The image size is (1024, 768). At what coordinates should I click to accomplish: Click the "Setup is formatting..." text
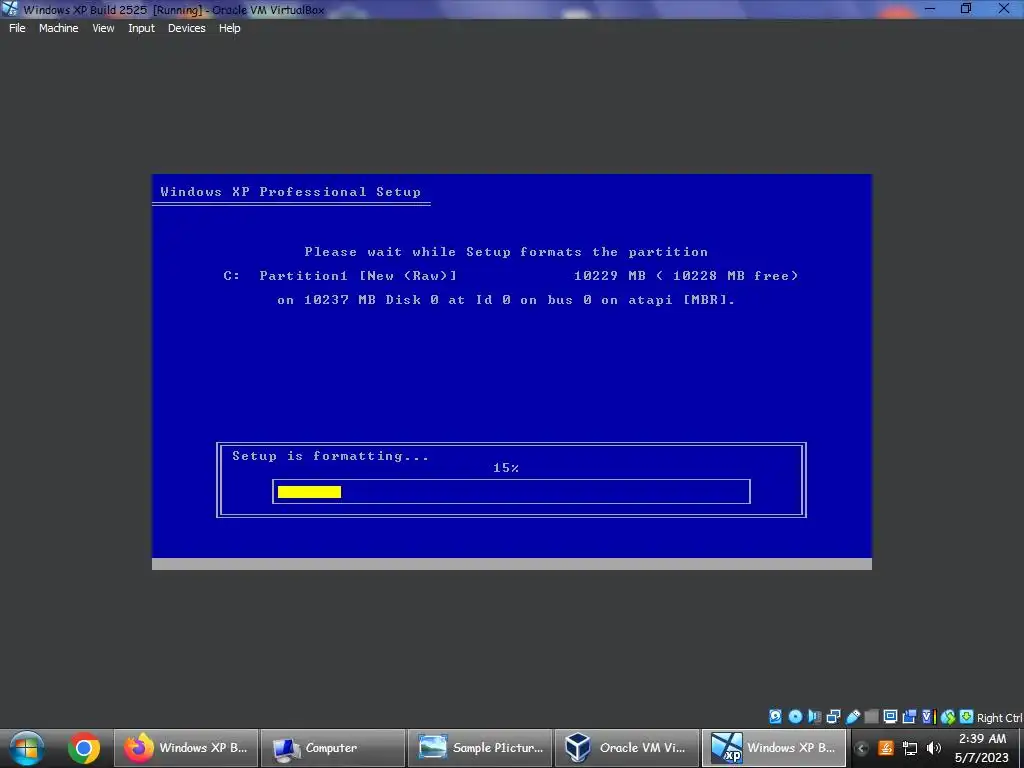tap(330, 456)
